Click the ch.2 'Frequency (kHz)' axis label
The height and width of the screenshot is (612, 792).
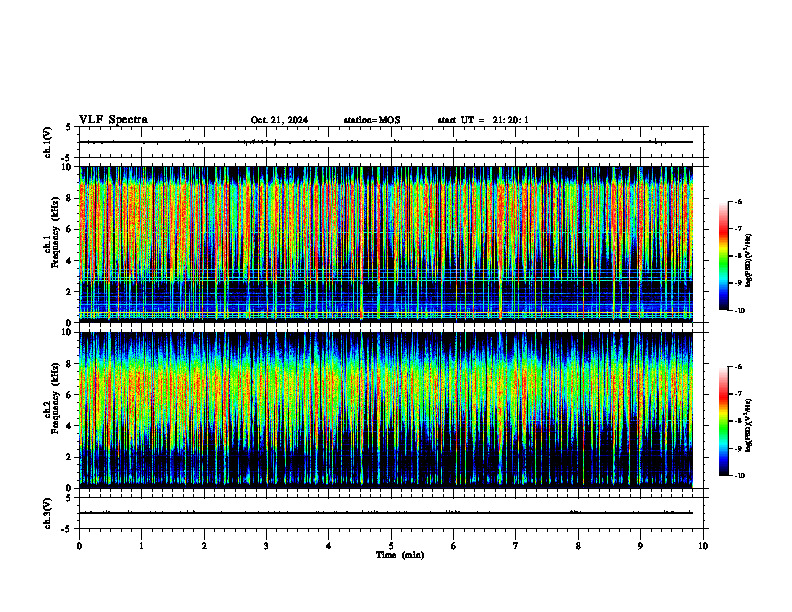click(x=55, y=398)
